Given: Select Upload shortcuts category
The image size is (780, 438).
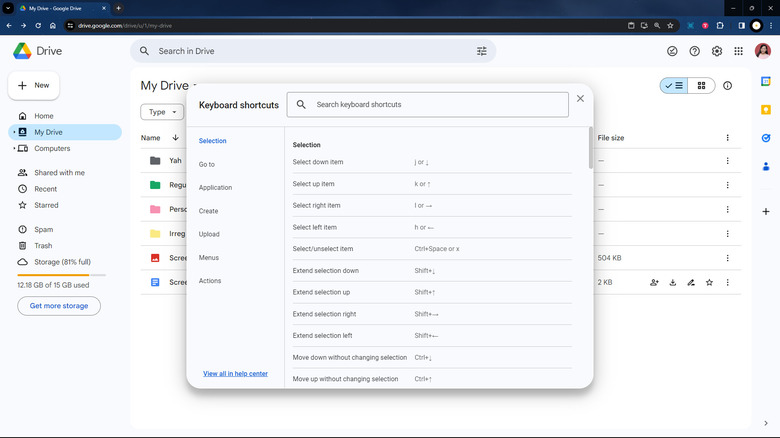Looking at the screenshot, I should (209, 234).
